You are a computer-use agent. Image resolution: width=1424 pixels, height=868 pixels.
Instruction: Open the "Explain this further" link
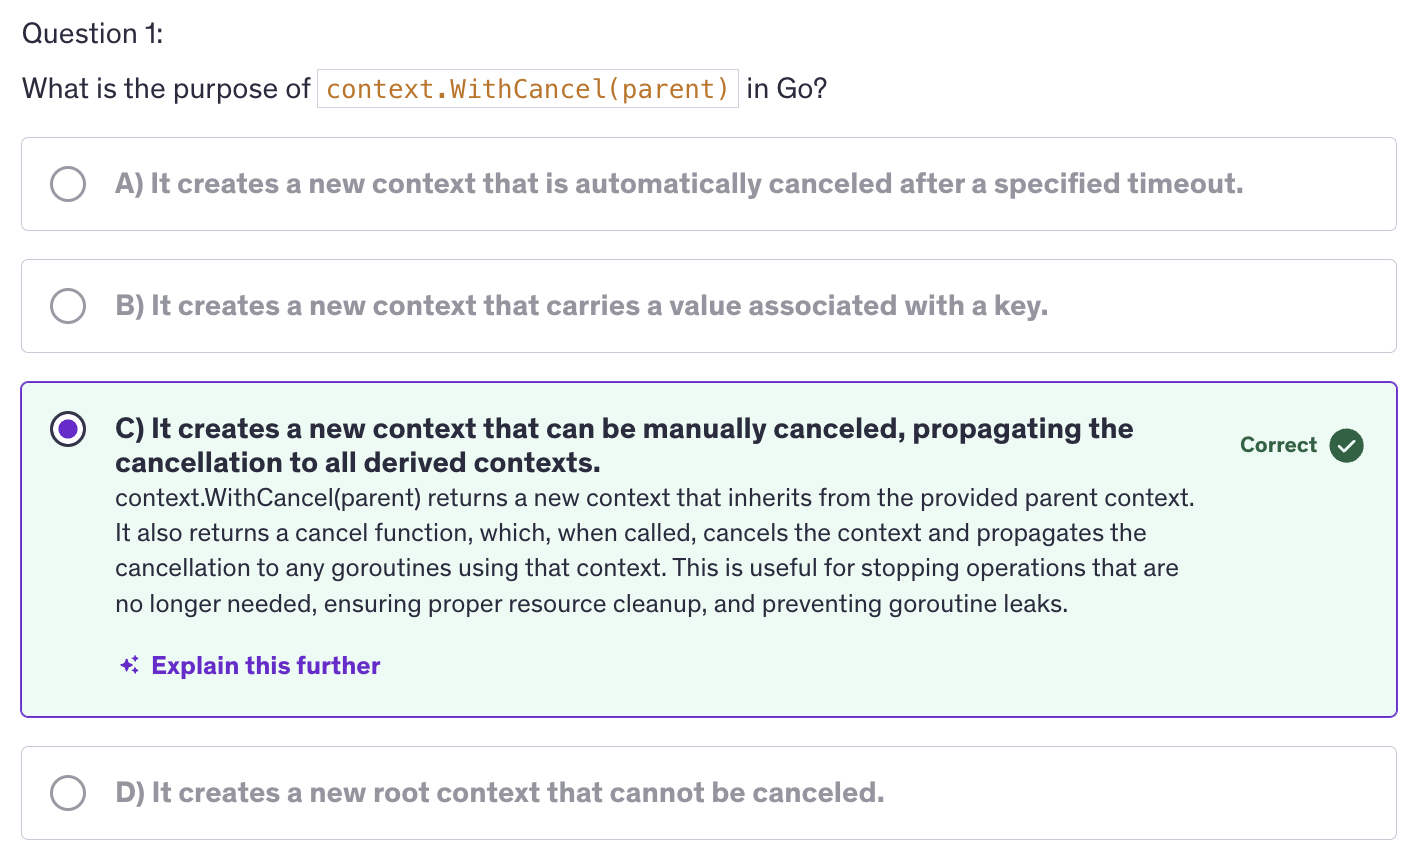coord(265,666)
